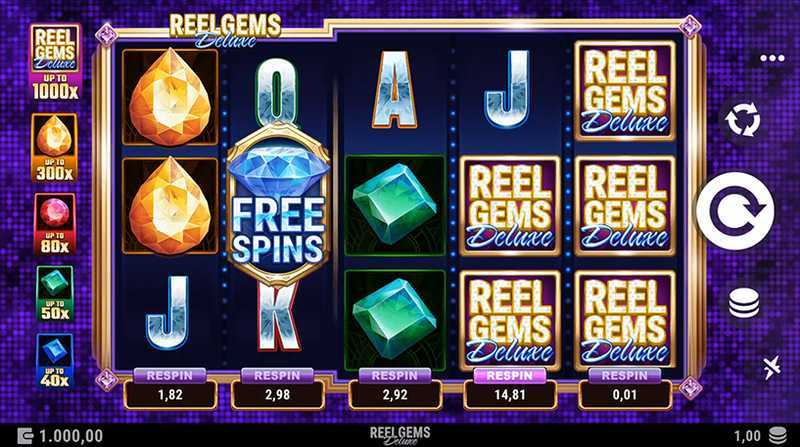Image resolution: width=800 pixels, height=447 pixels.
Task: Click the bet amount 1,00 coin icon
Action: pyautogui.click(x=778, y=436)
